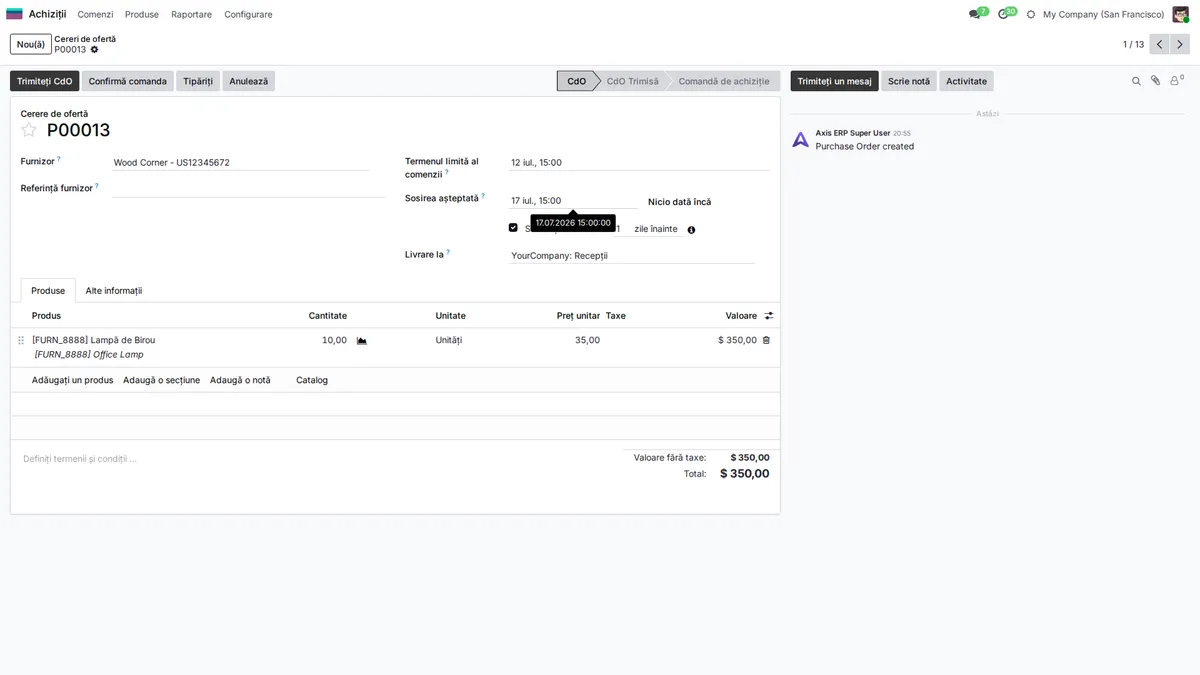The image size is (1200, 675).
Task: Uncheck the reminder checkbox under Sosirea așteptată
Action: 513,228
